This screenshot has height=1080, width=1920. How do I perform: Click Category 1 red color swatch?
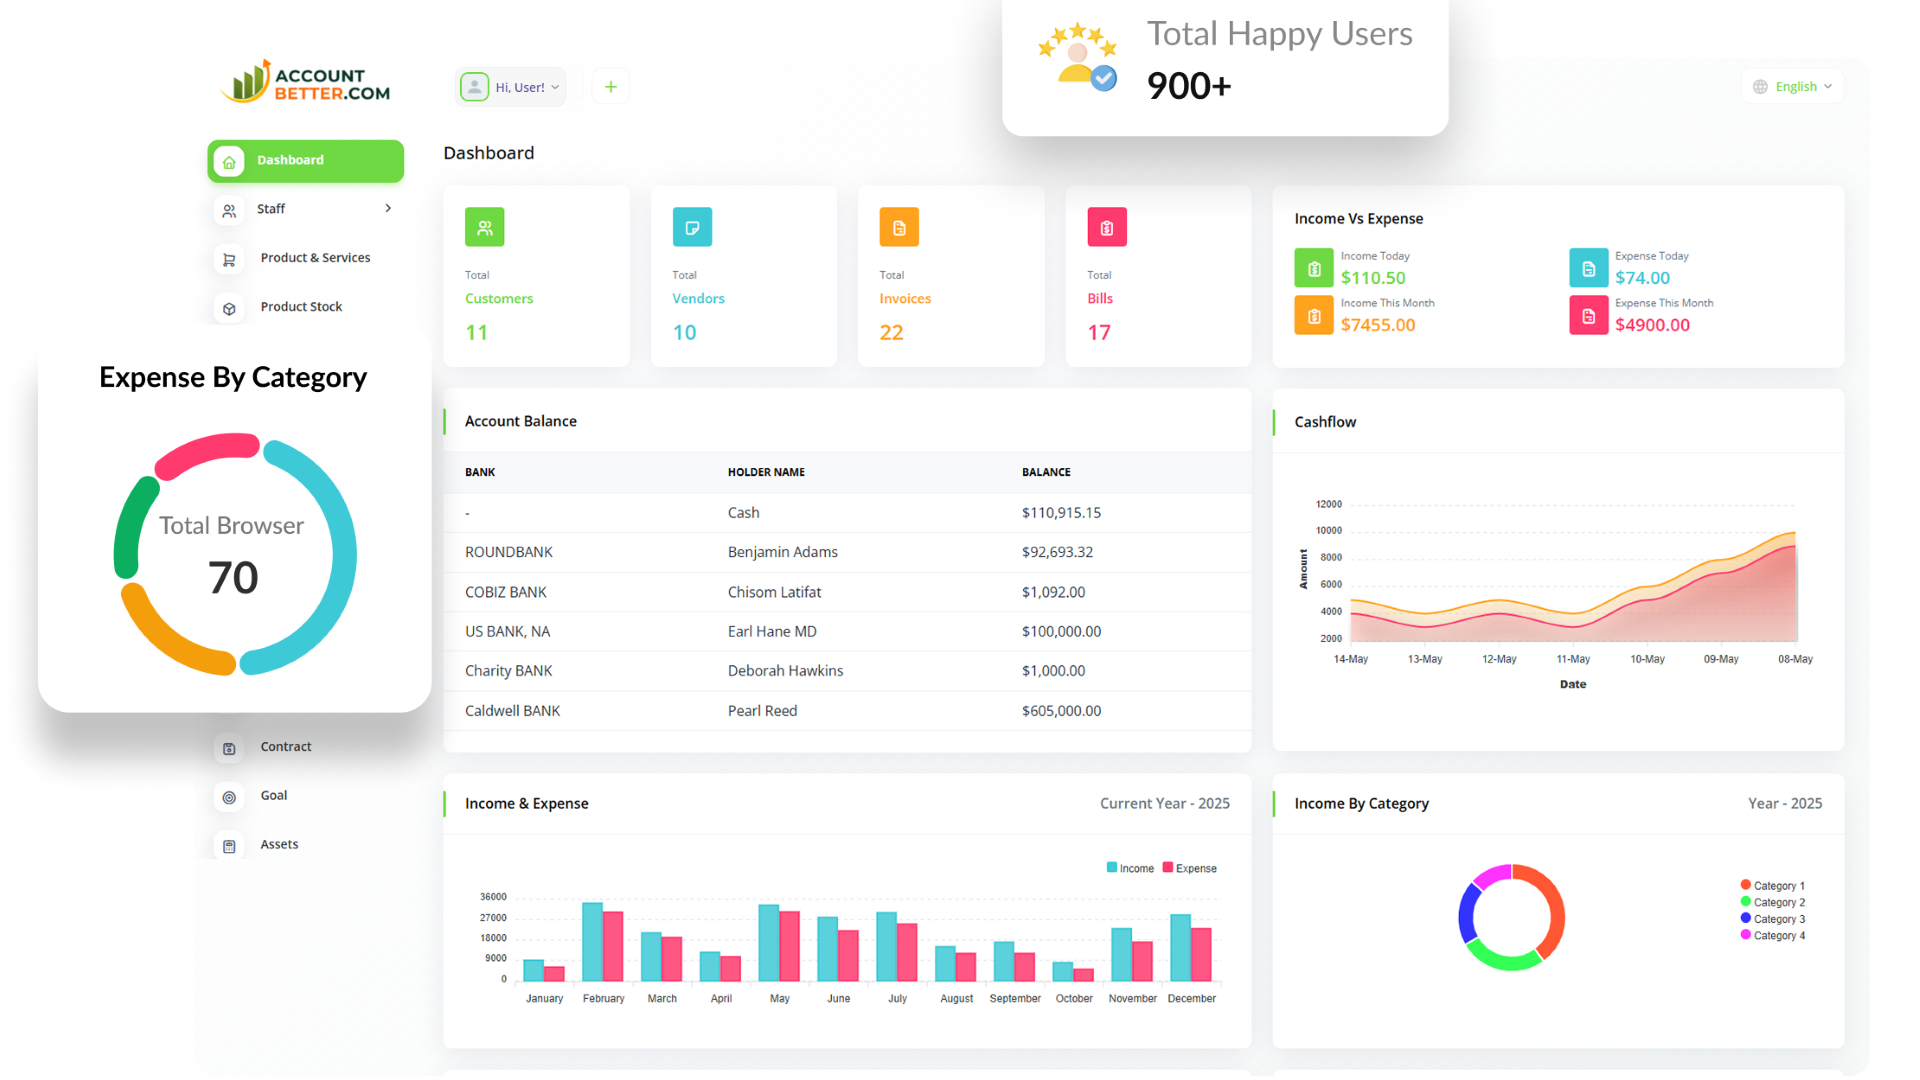(x=1745, y=885)
